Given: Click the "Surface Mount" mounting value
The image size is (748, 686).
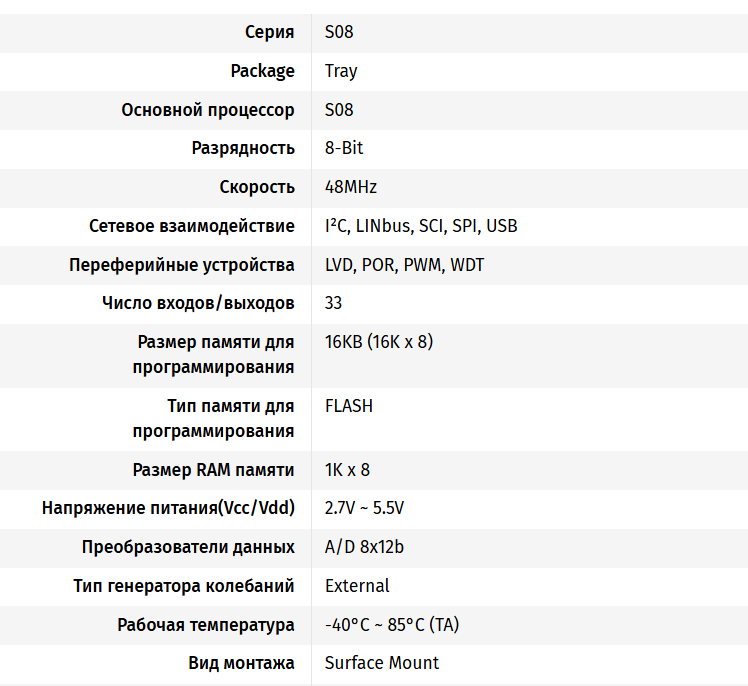Looking at the screenshot, I should 382,663.
